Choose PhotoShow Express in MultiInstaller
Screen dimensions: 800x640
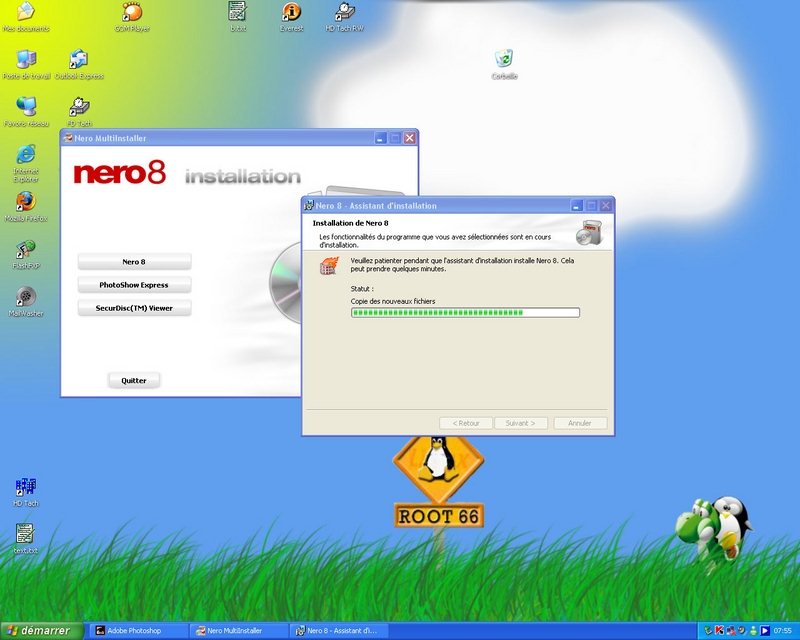(134, 285)
